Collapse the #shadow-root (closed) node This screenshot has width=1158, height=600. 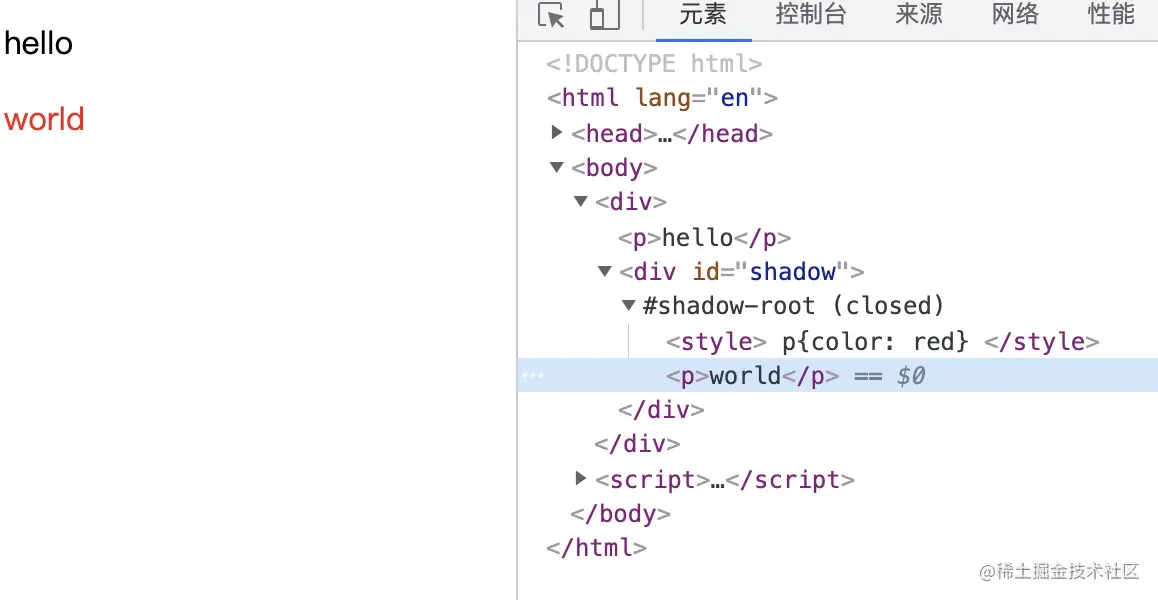[x=628, y=305]
